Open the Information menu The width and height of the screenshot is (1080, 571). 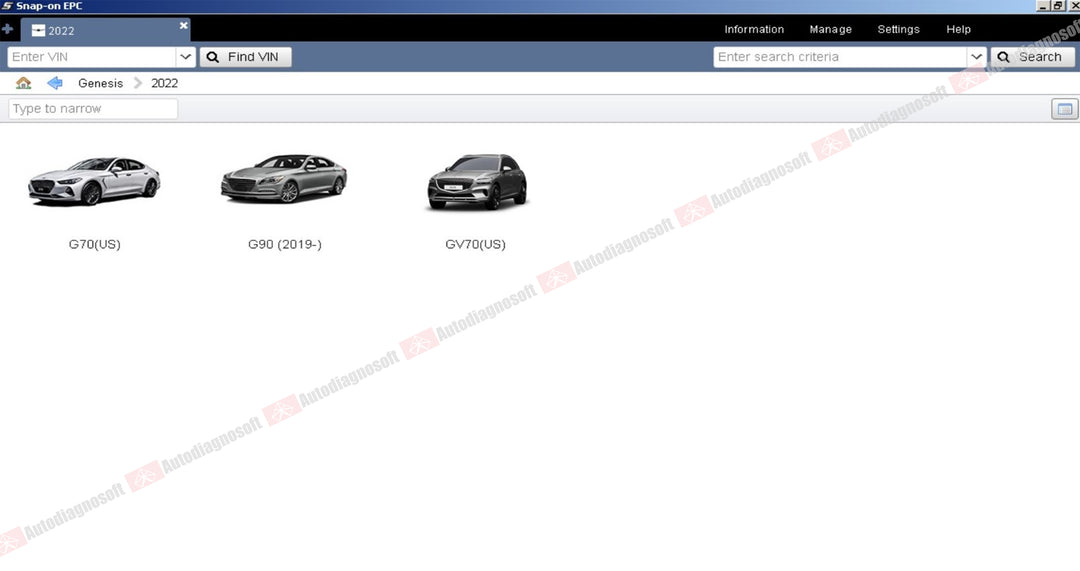point(754,29)
